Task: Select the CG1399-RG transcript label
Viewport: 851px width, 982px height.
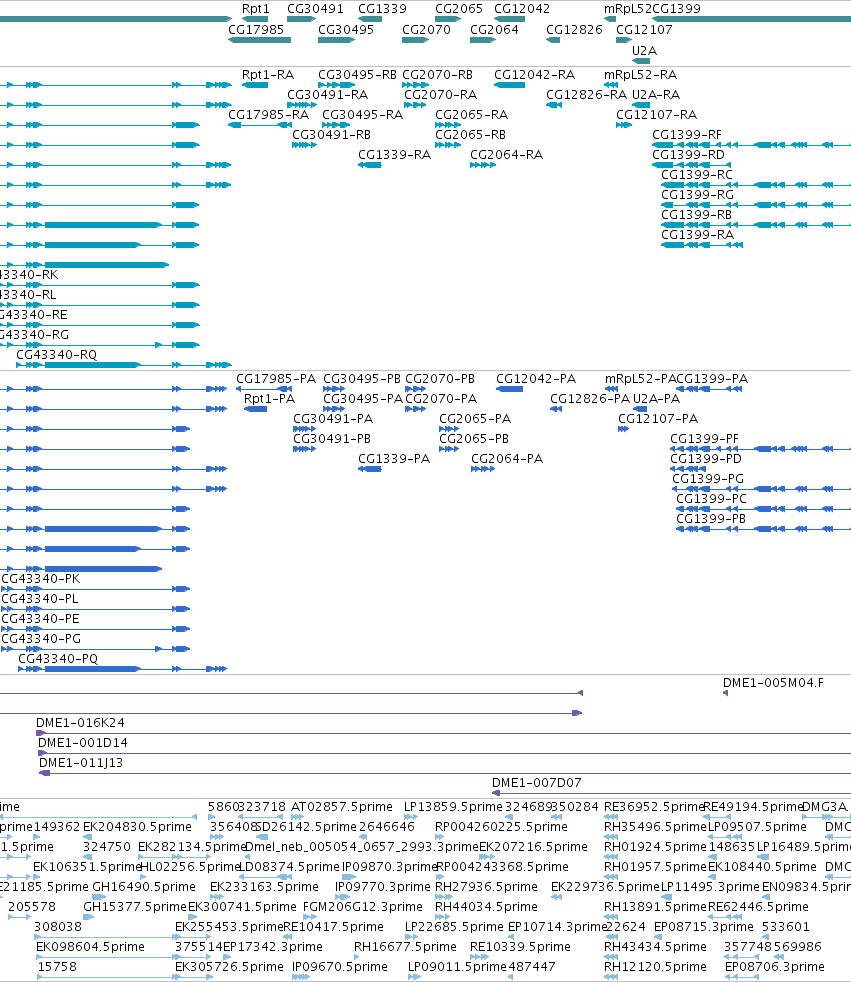Action: (x=698, y=195)
